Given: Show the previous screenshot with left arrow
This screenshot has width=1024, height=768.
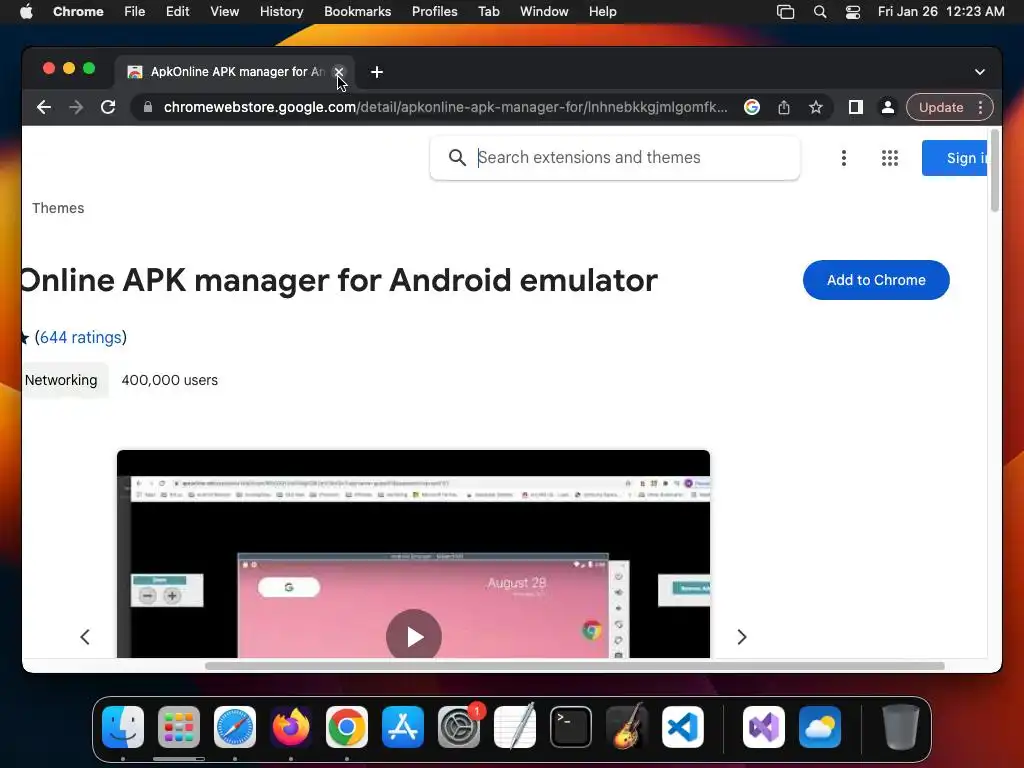Looking at the screenshot, I should coord(85,637).
